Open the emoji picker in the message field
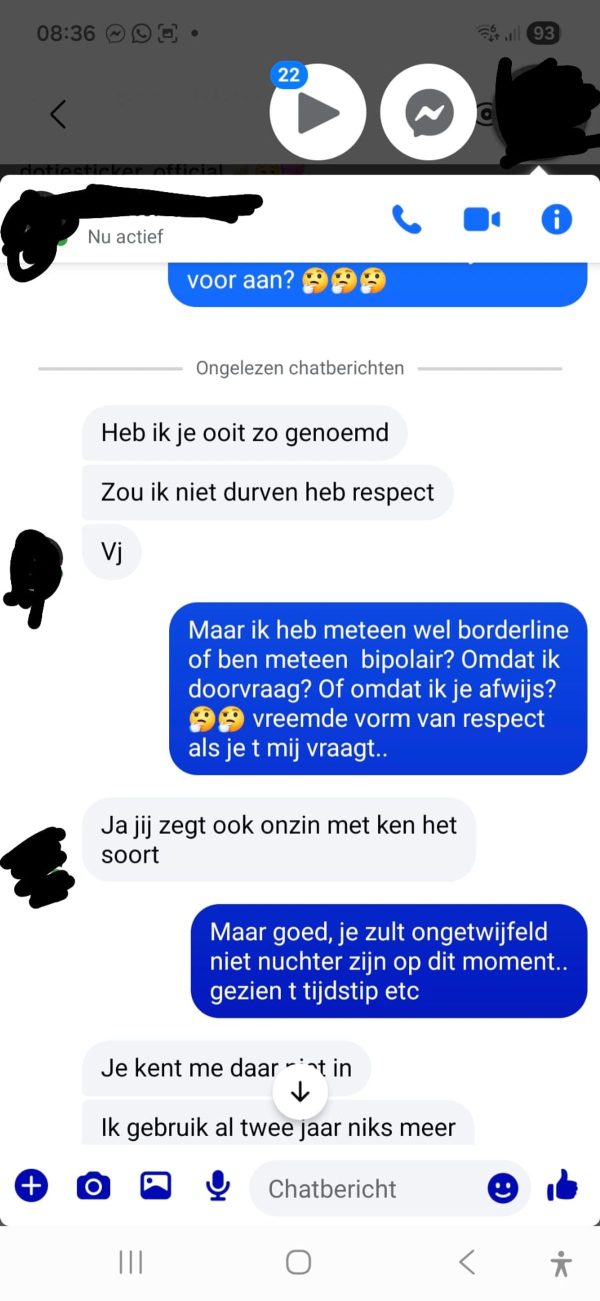The height and width of the screenshot is (1301, 600). click(x=503, y=1188)
